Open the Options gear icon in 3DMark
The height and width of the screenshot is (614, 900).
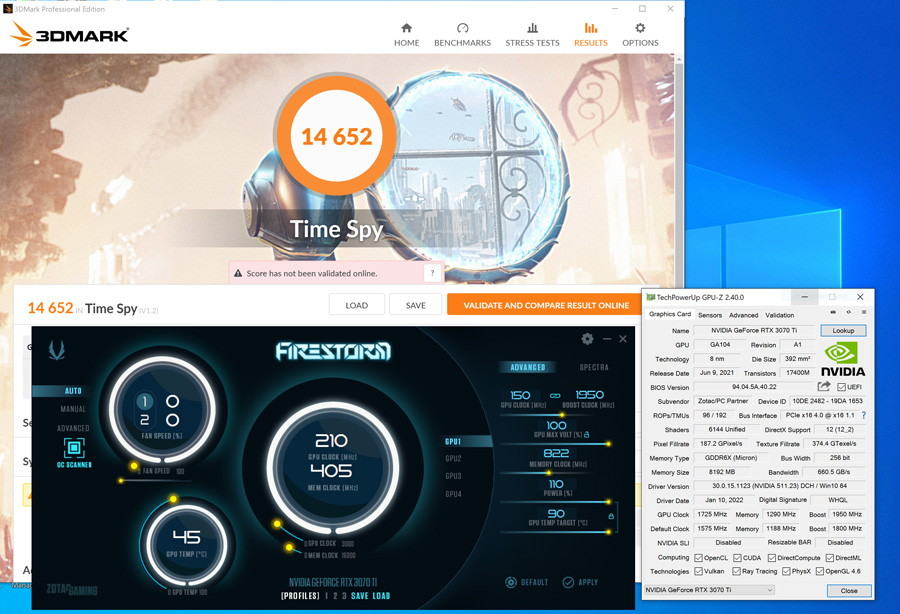point(640,28)
